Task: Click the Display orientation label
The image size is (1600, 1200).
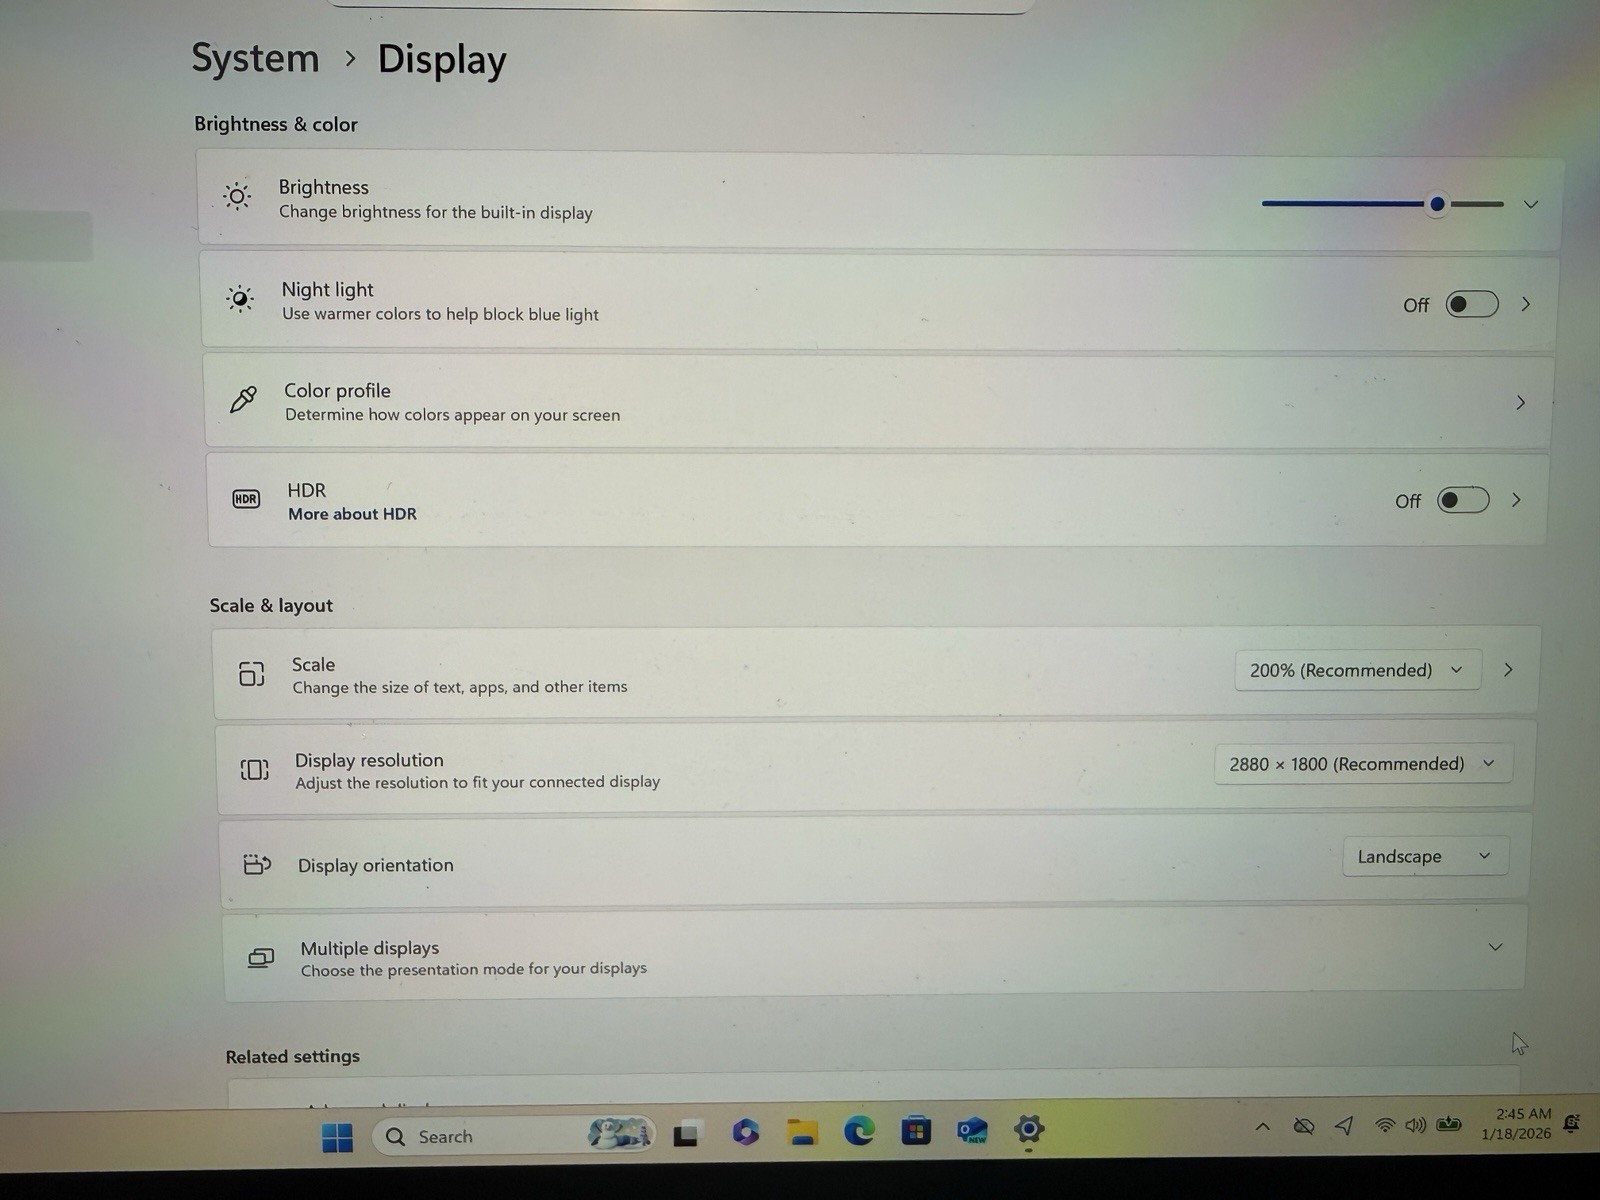Action: pos(376,865)
